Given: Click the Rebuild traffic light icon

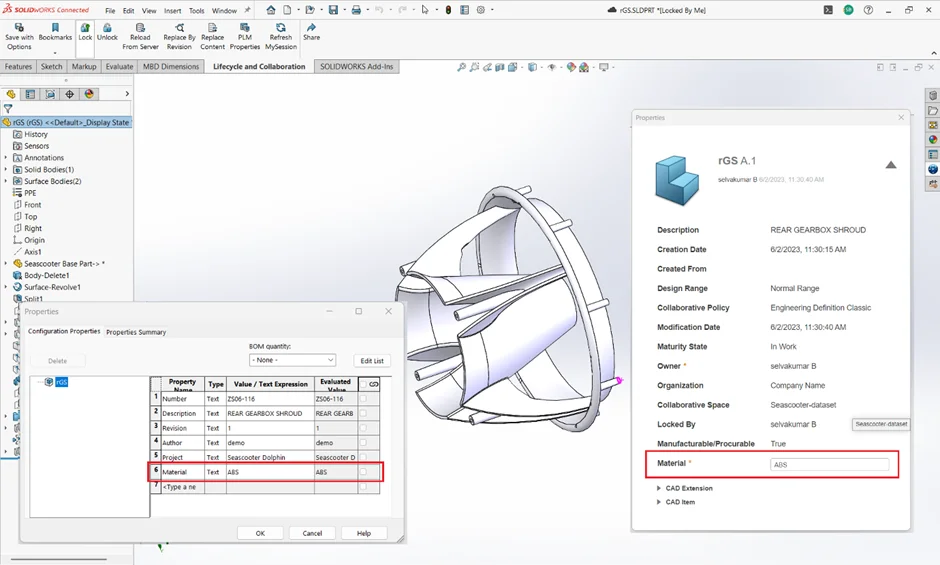Looking at the screenshot, I should [x=448, y=10].
